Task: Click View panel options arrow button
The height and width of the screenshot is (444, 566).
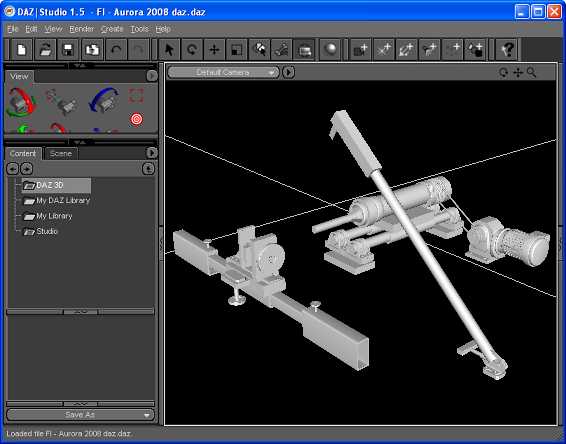Action: click(x=152, y=76)
